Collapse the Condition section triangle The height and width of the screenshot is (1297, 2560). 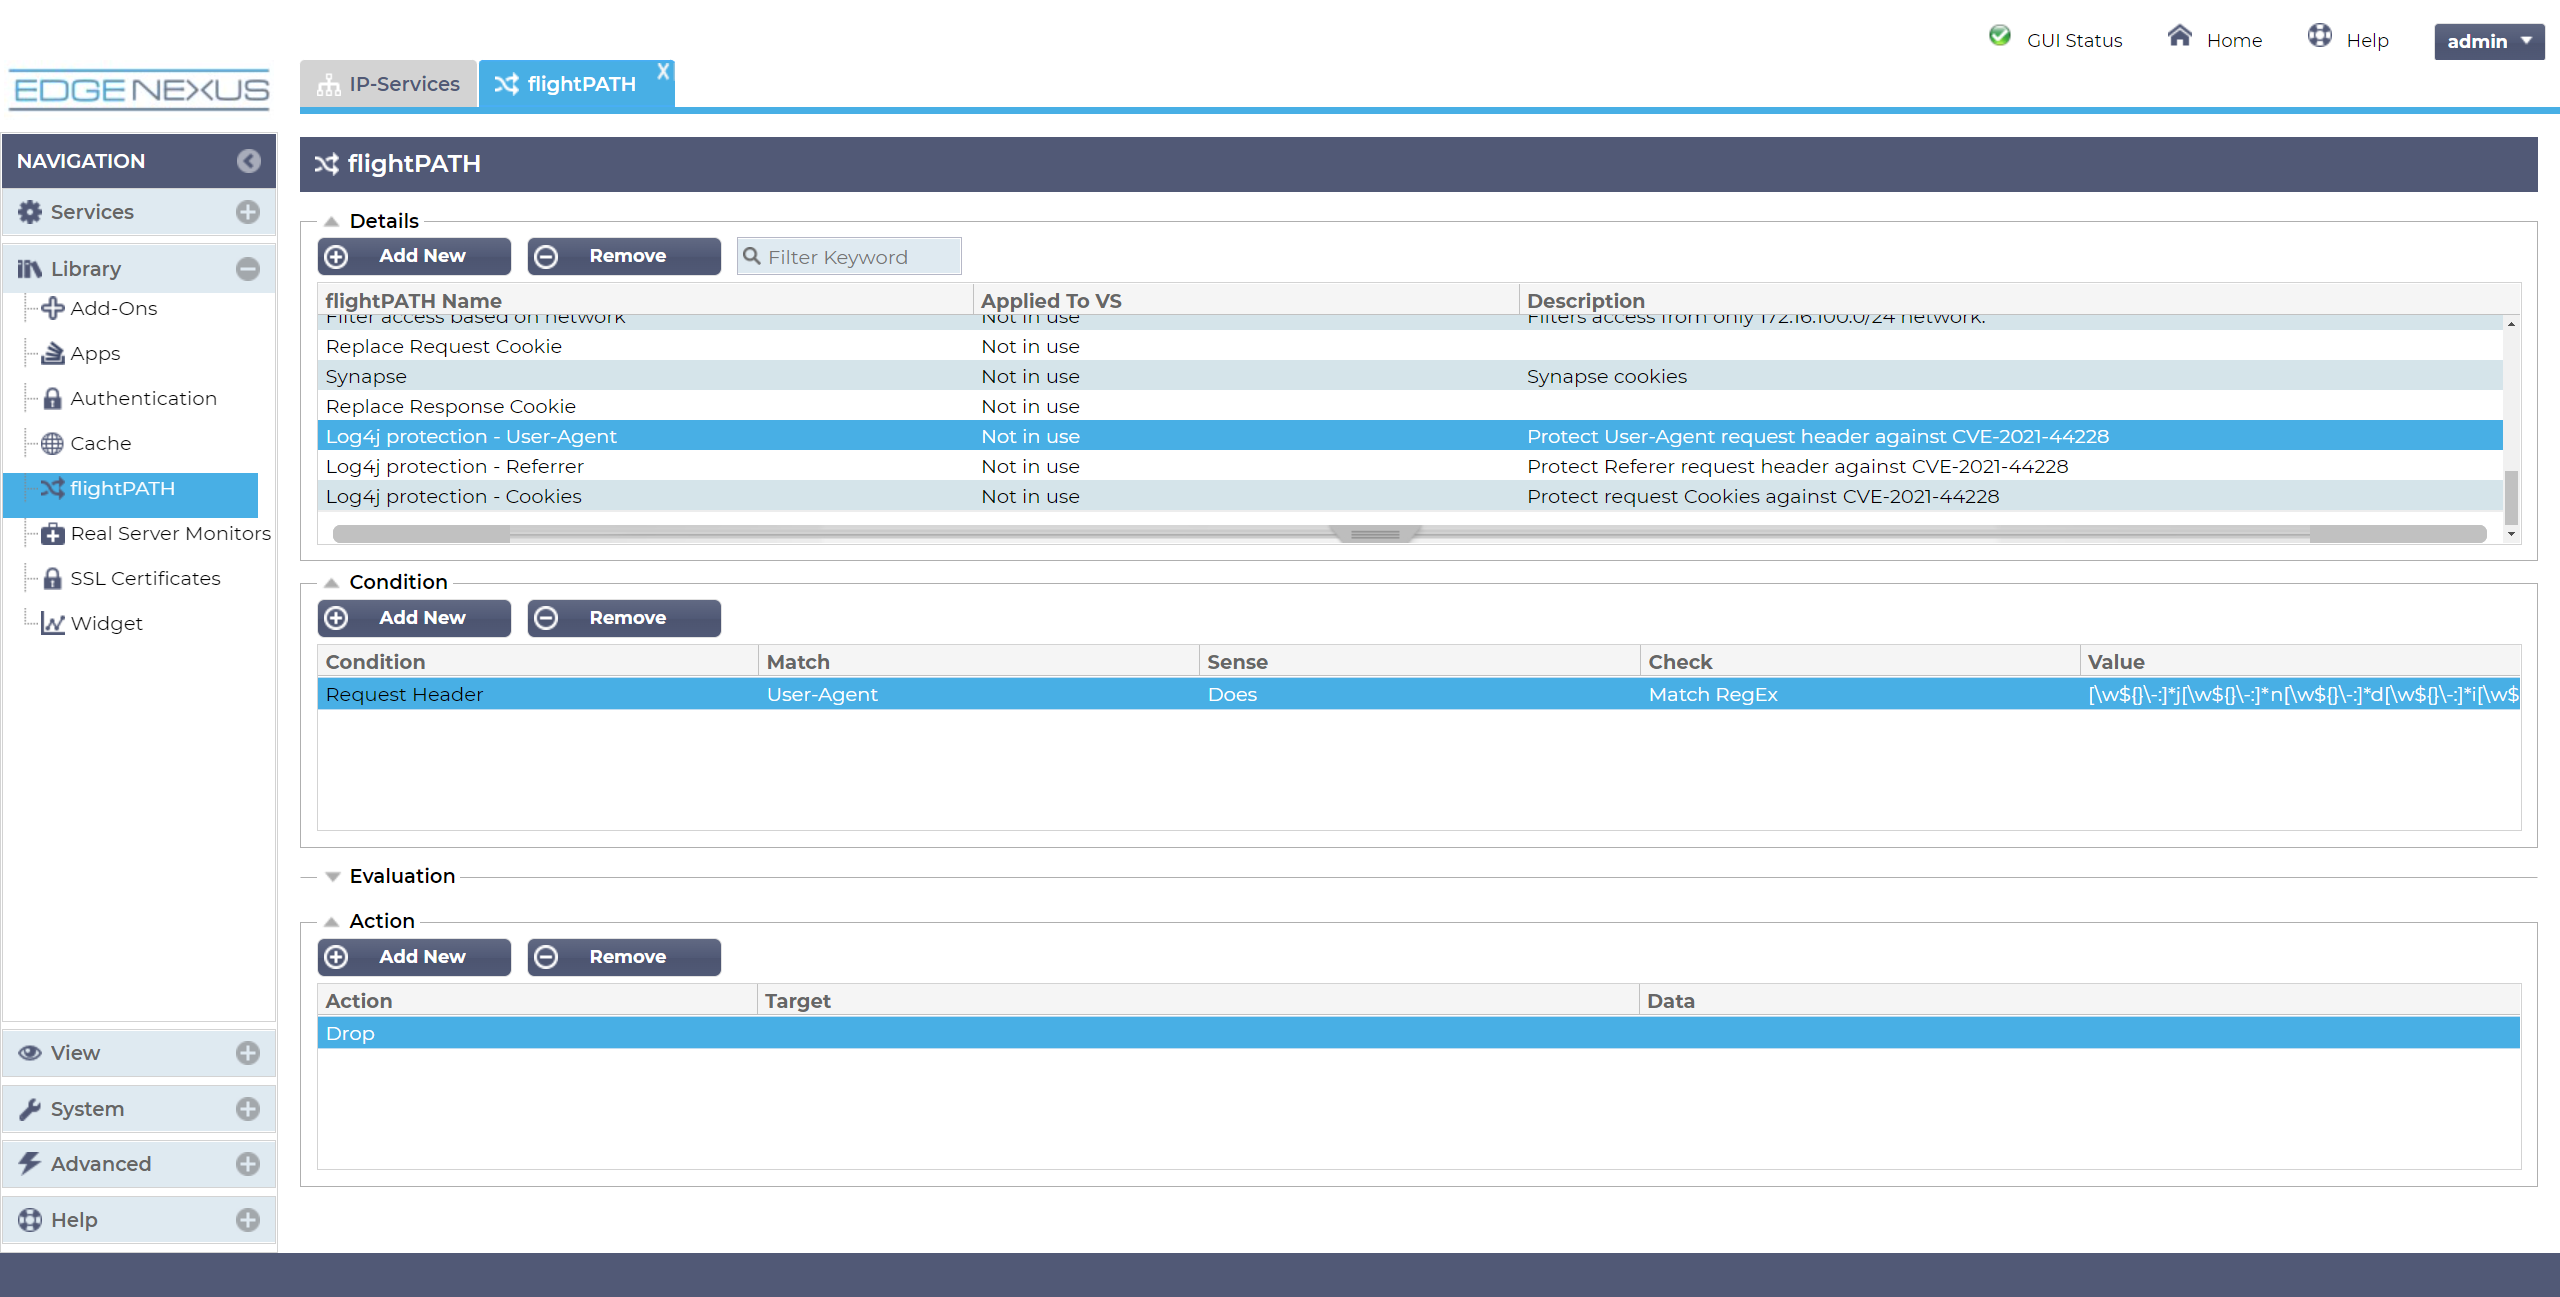[331, 583]
